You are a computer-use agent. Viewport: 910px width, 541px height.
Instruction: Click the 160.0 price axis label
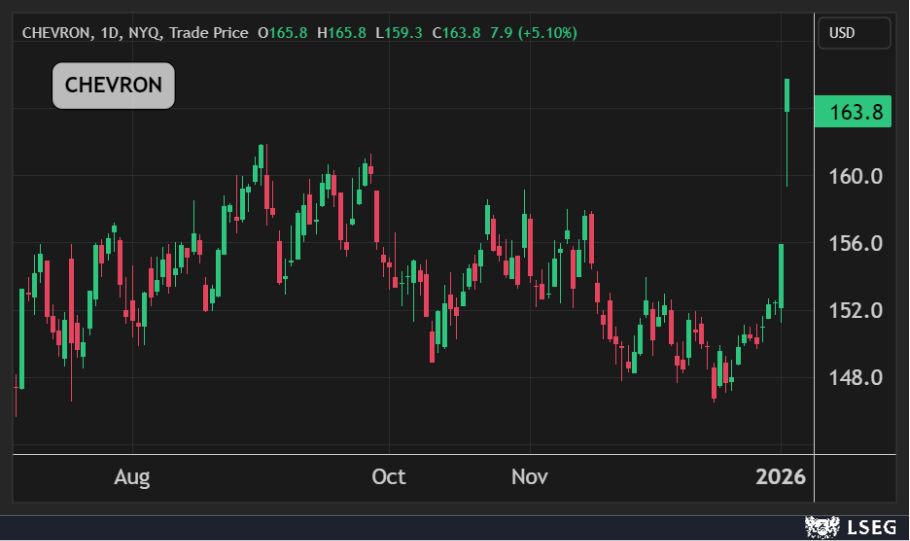[x=855, y=176]
